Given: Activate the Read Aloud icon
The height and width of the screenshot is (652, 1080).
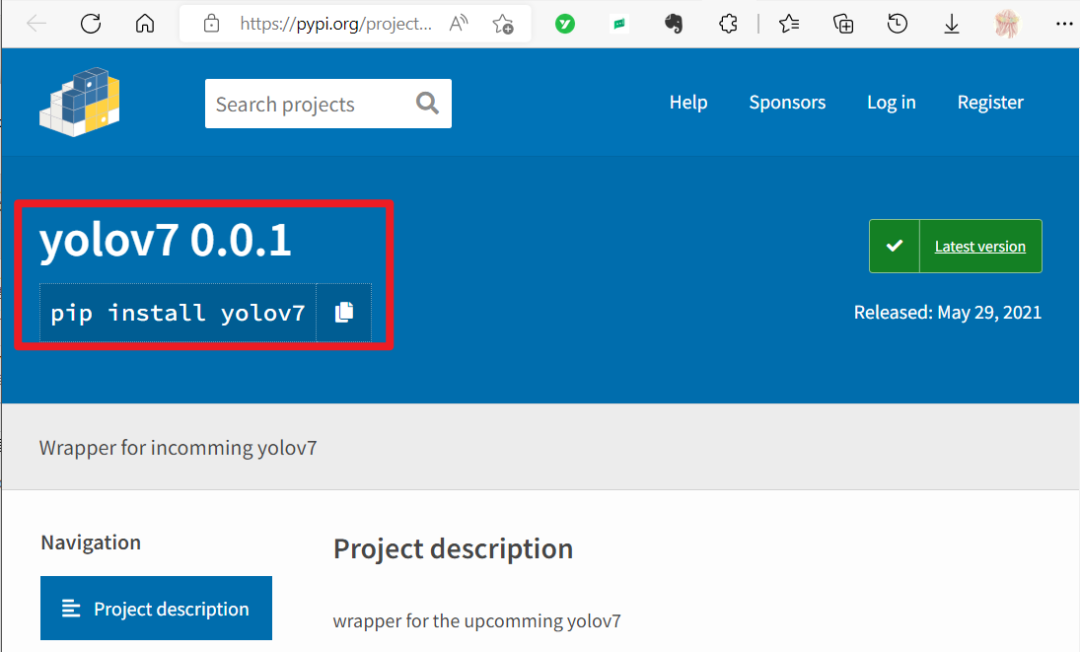Looking at the screenshot, I should tap(459, 24).
